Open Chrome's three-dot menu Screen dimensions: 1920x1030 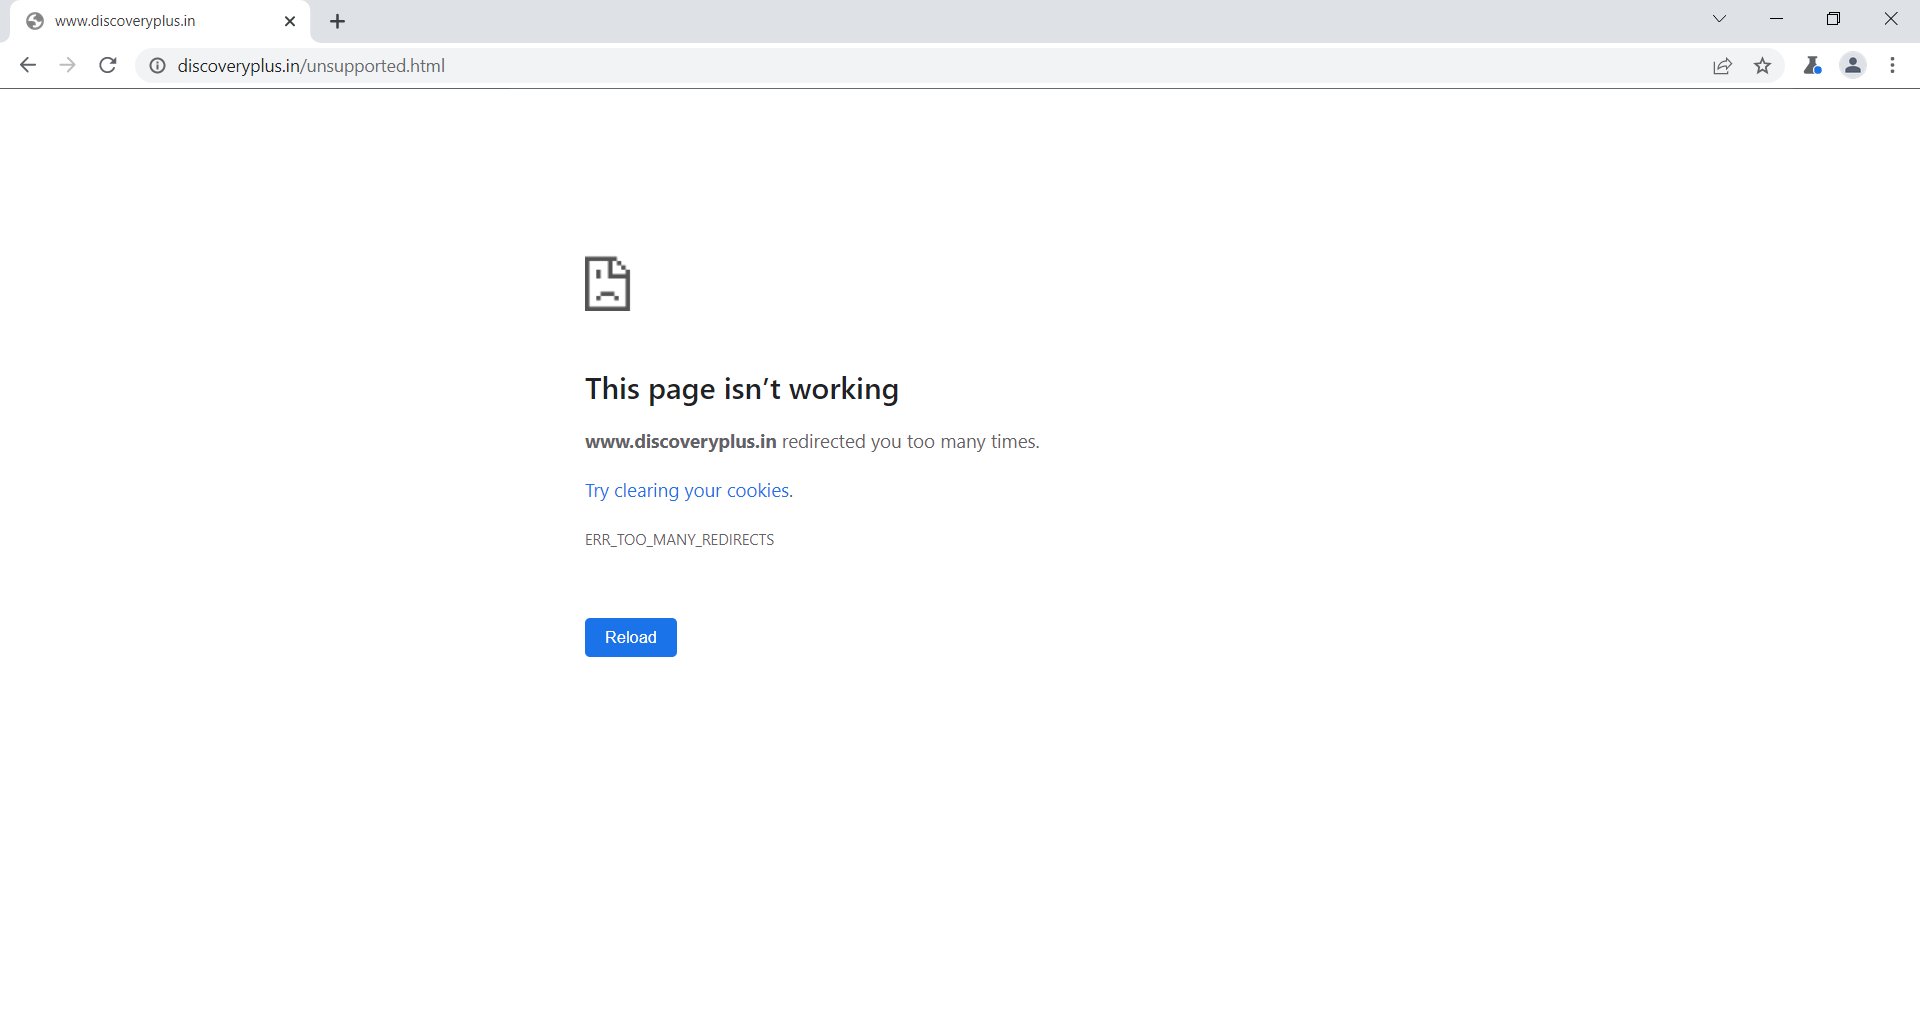1892,65
